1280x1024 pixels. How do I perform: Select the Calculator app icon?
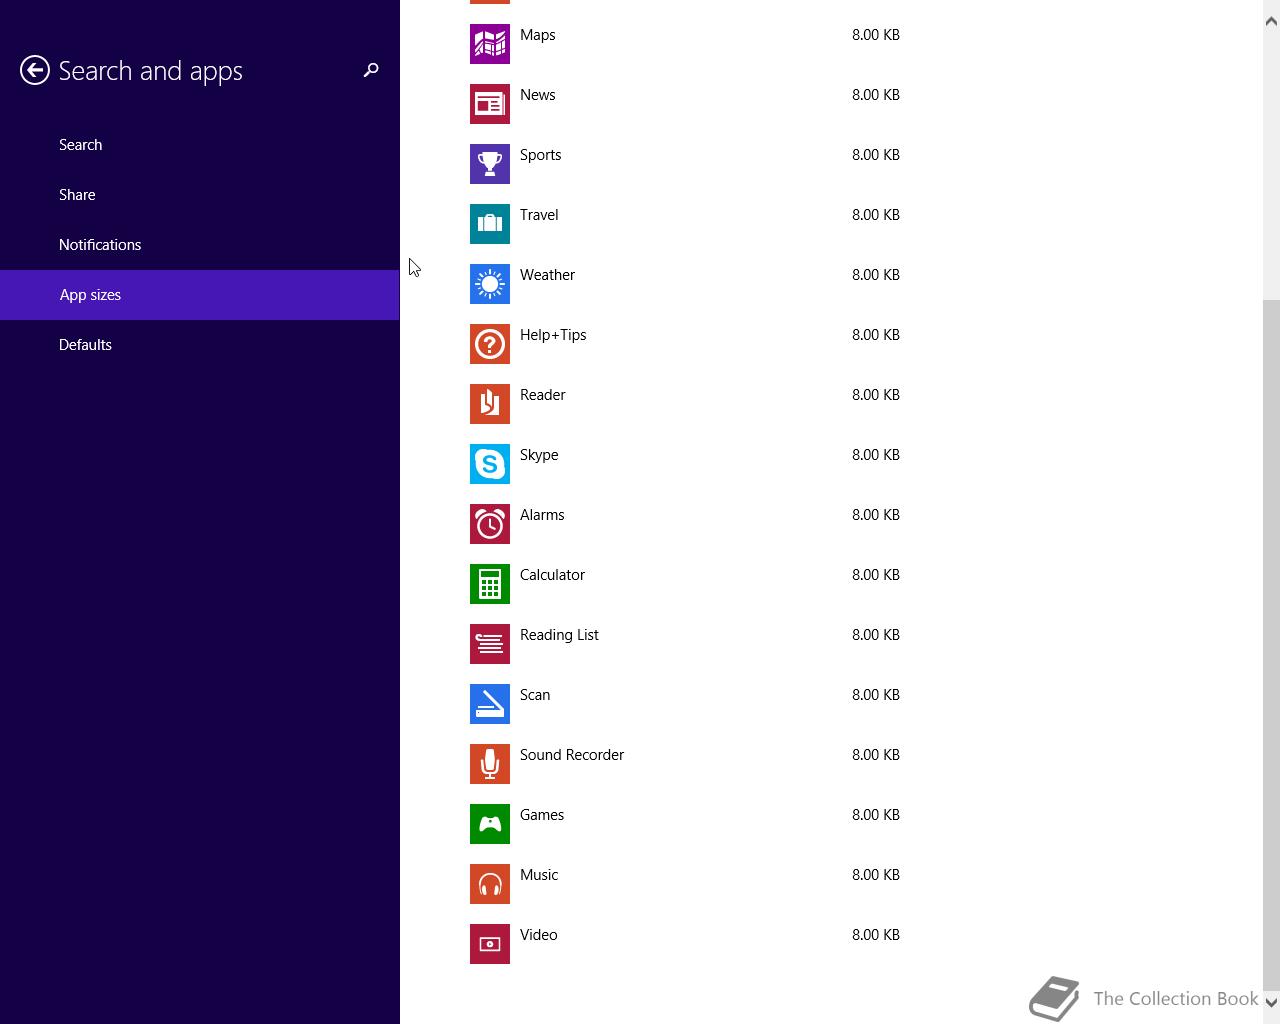tap(490, 584)
